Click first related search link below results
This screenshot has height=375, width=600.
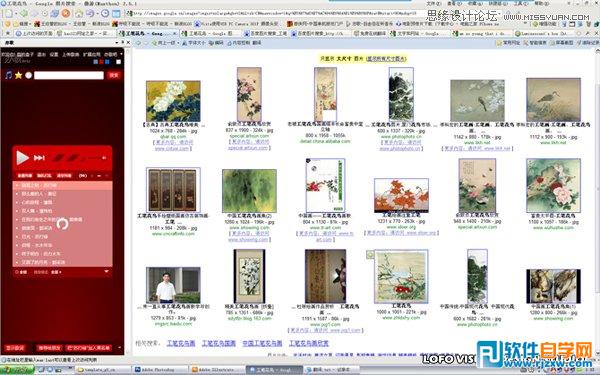(181, 343)
